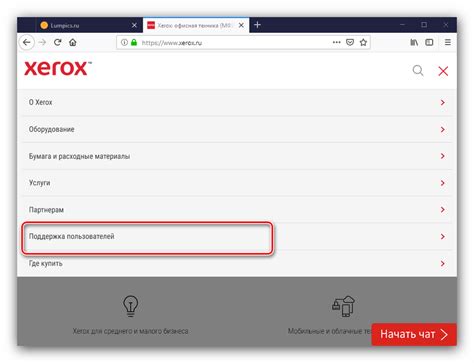Image resolution: width=474 pixels, height=363 pixels.
Task: Expand О Xerox with its chevron
Action: point(443,102)
